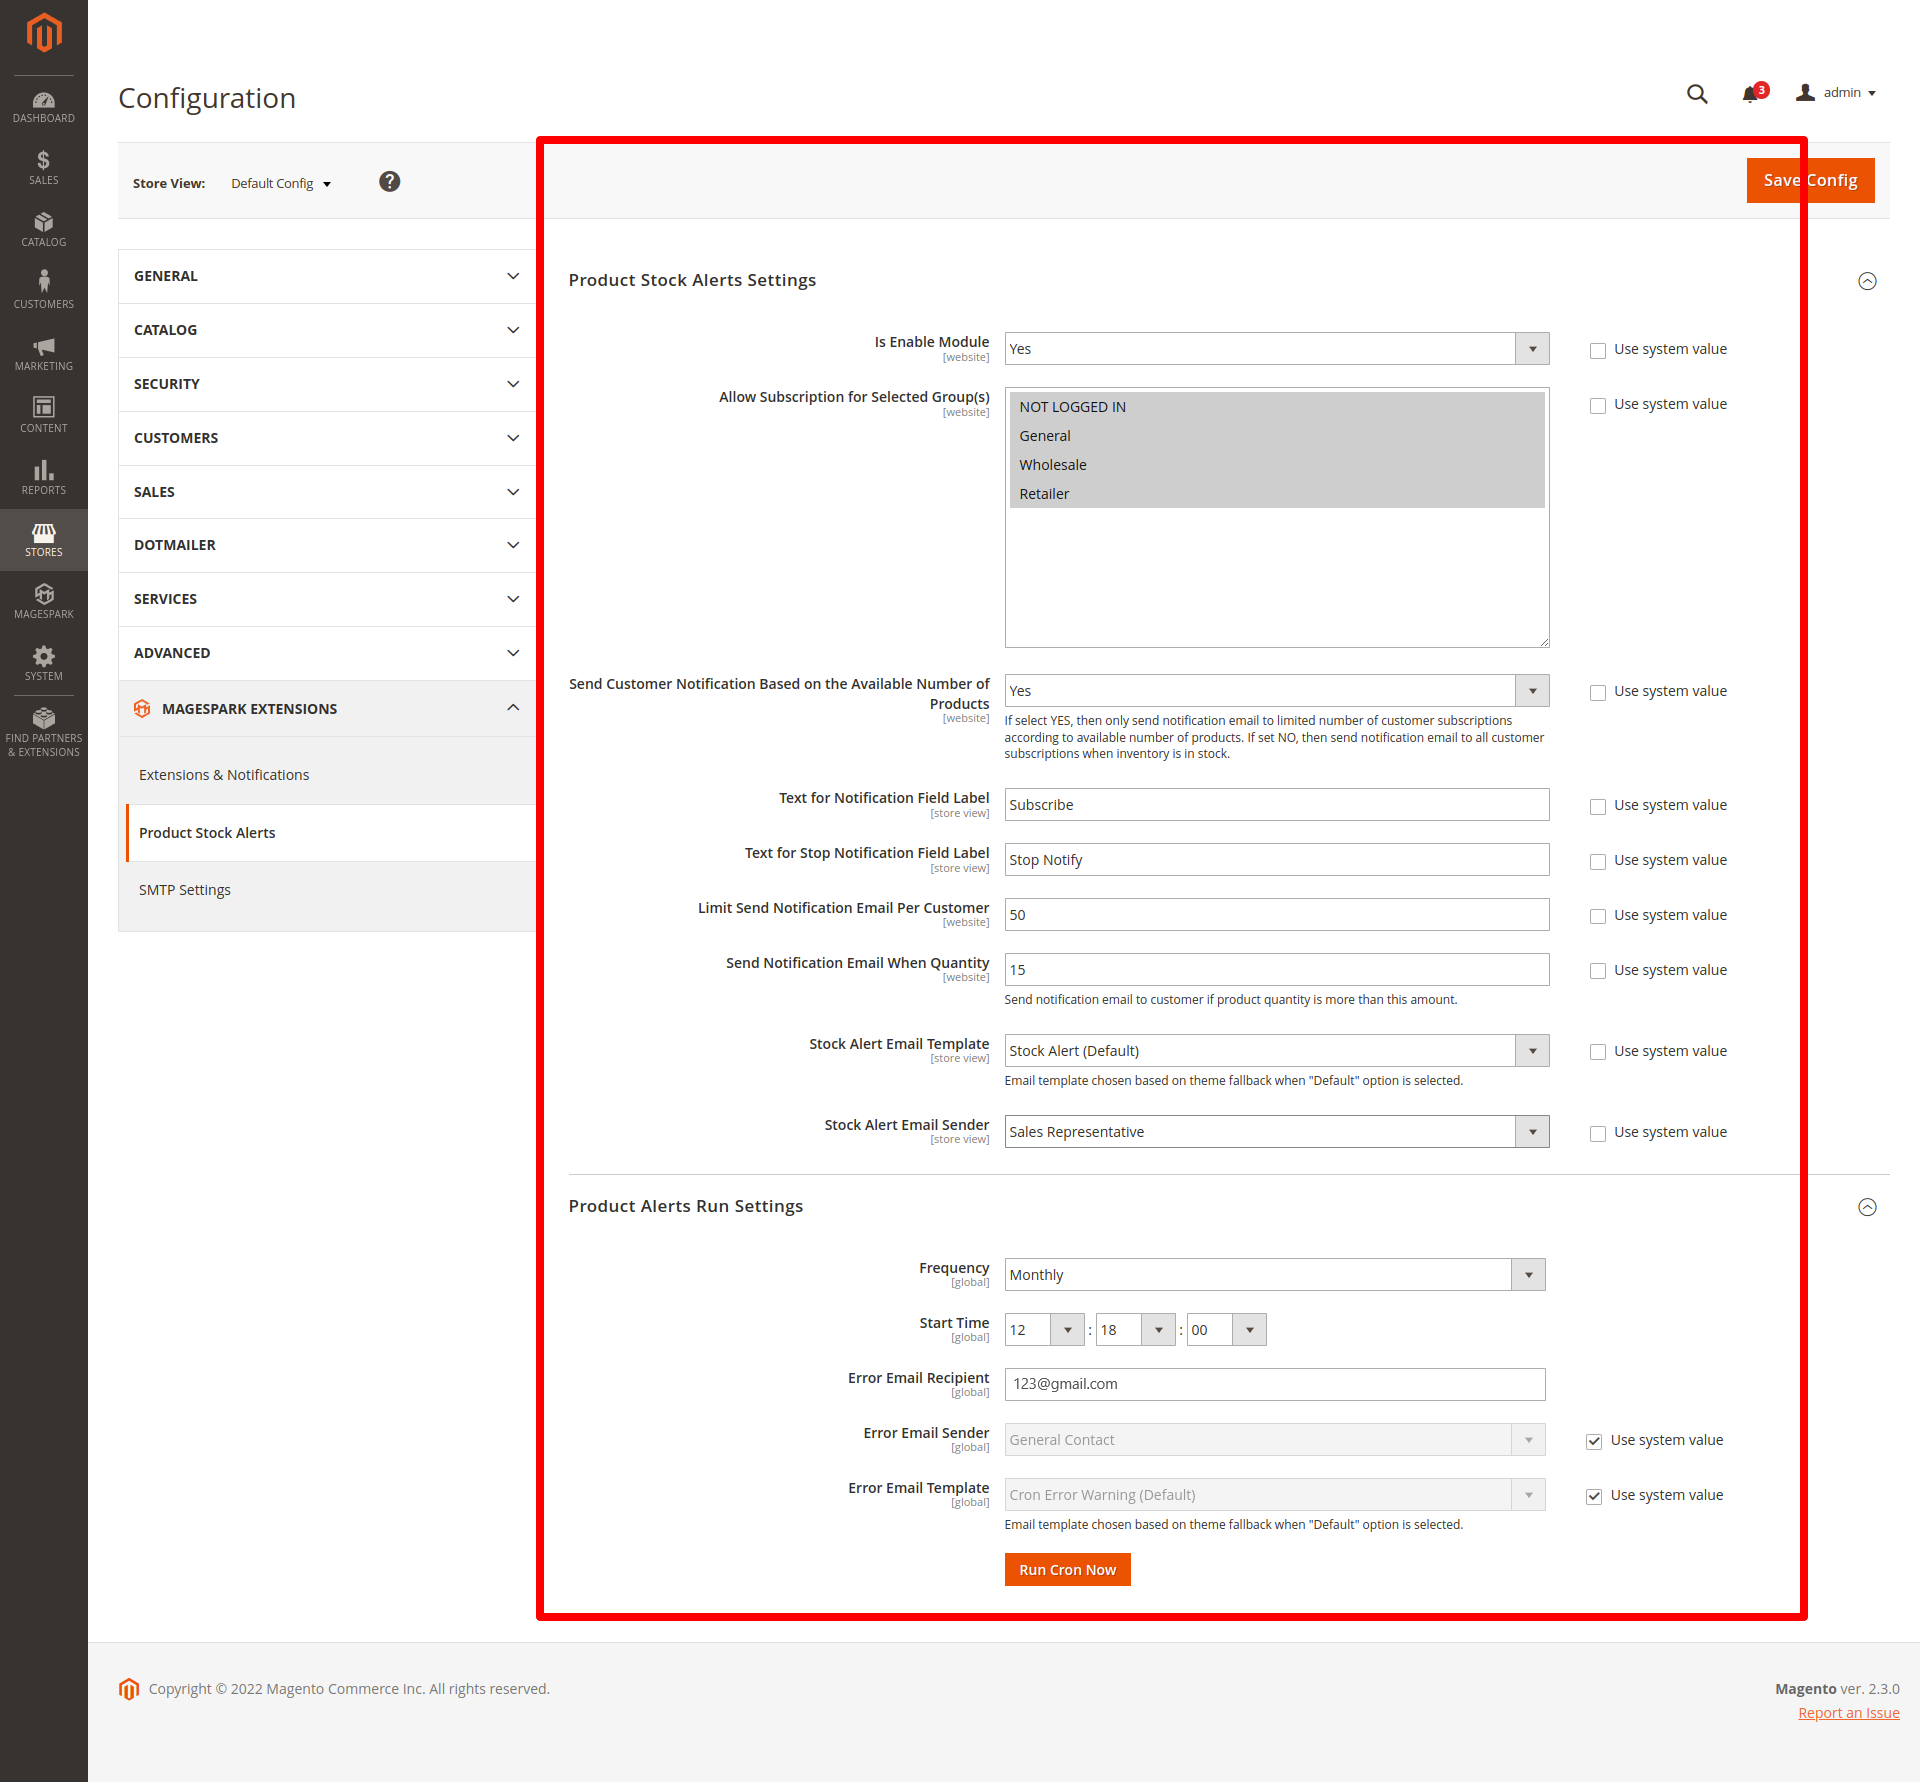Open the Store View Default Config switcher
Image resolution: width=1920 pixels, height=1784 pixels.
[280, 184]
